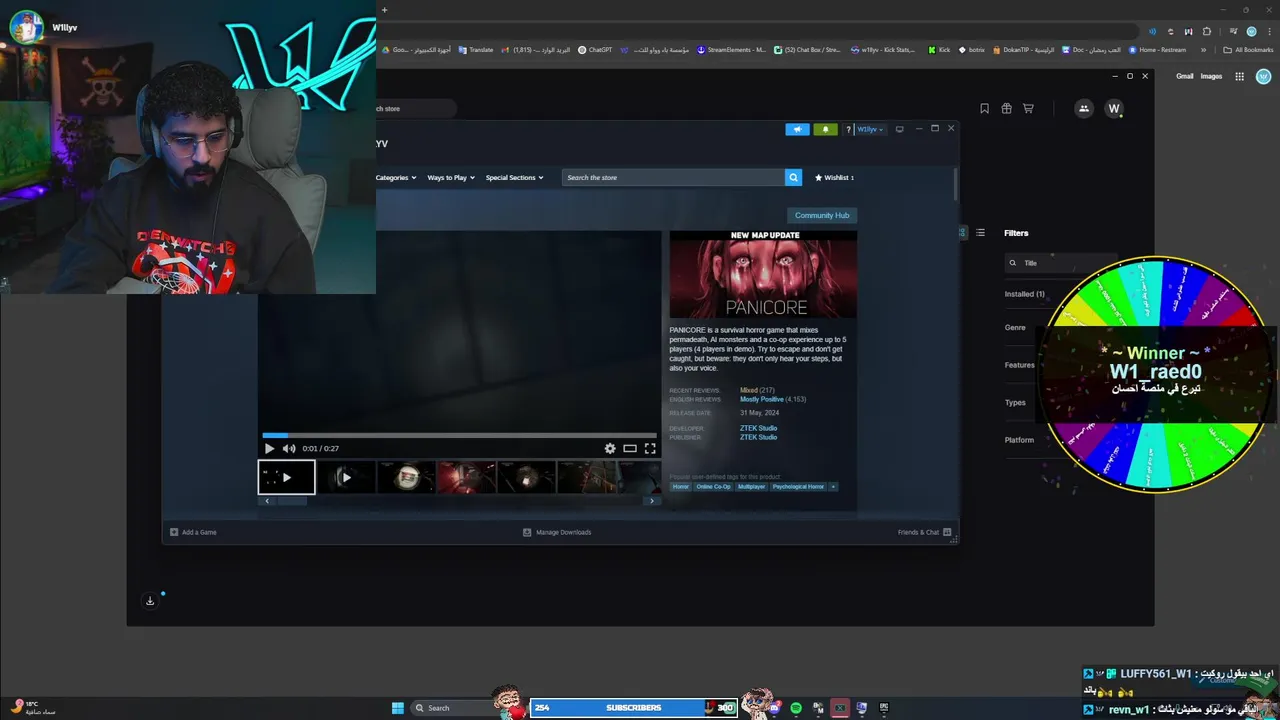1280x720 pixels.
Task: Click the PANICORE header capsule image
Action: coord(763,275)
